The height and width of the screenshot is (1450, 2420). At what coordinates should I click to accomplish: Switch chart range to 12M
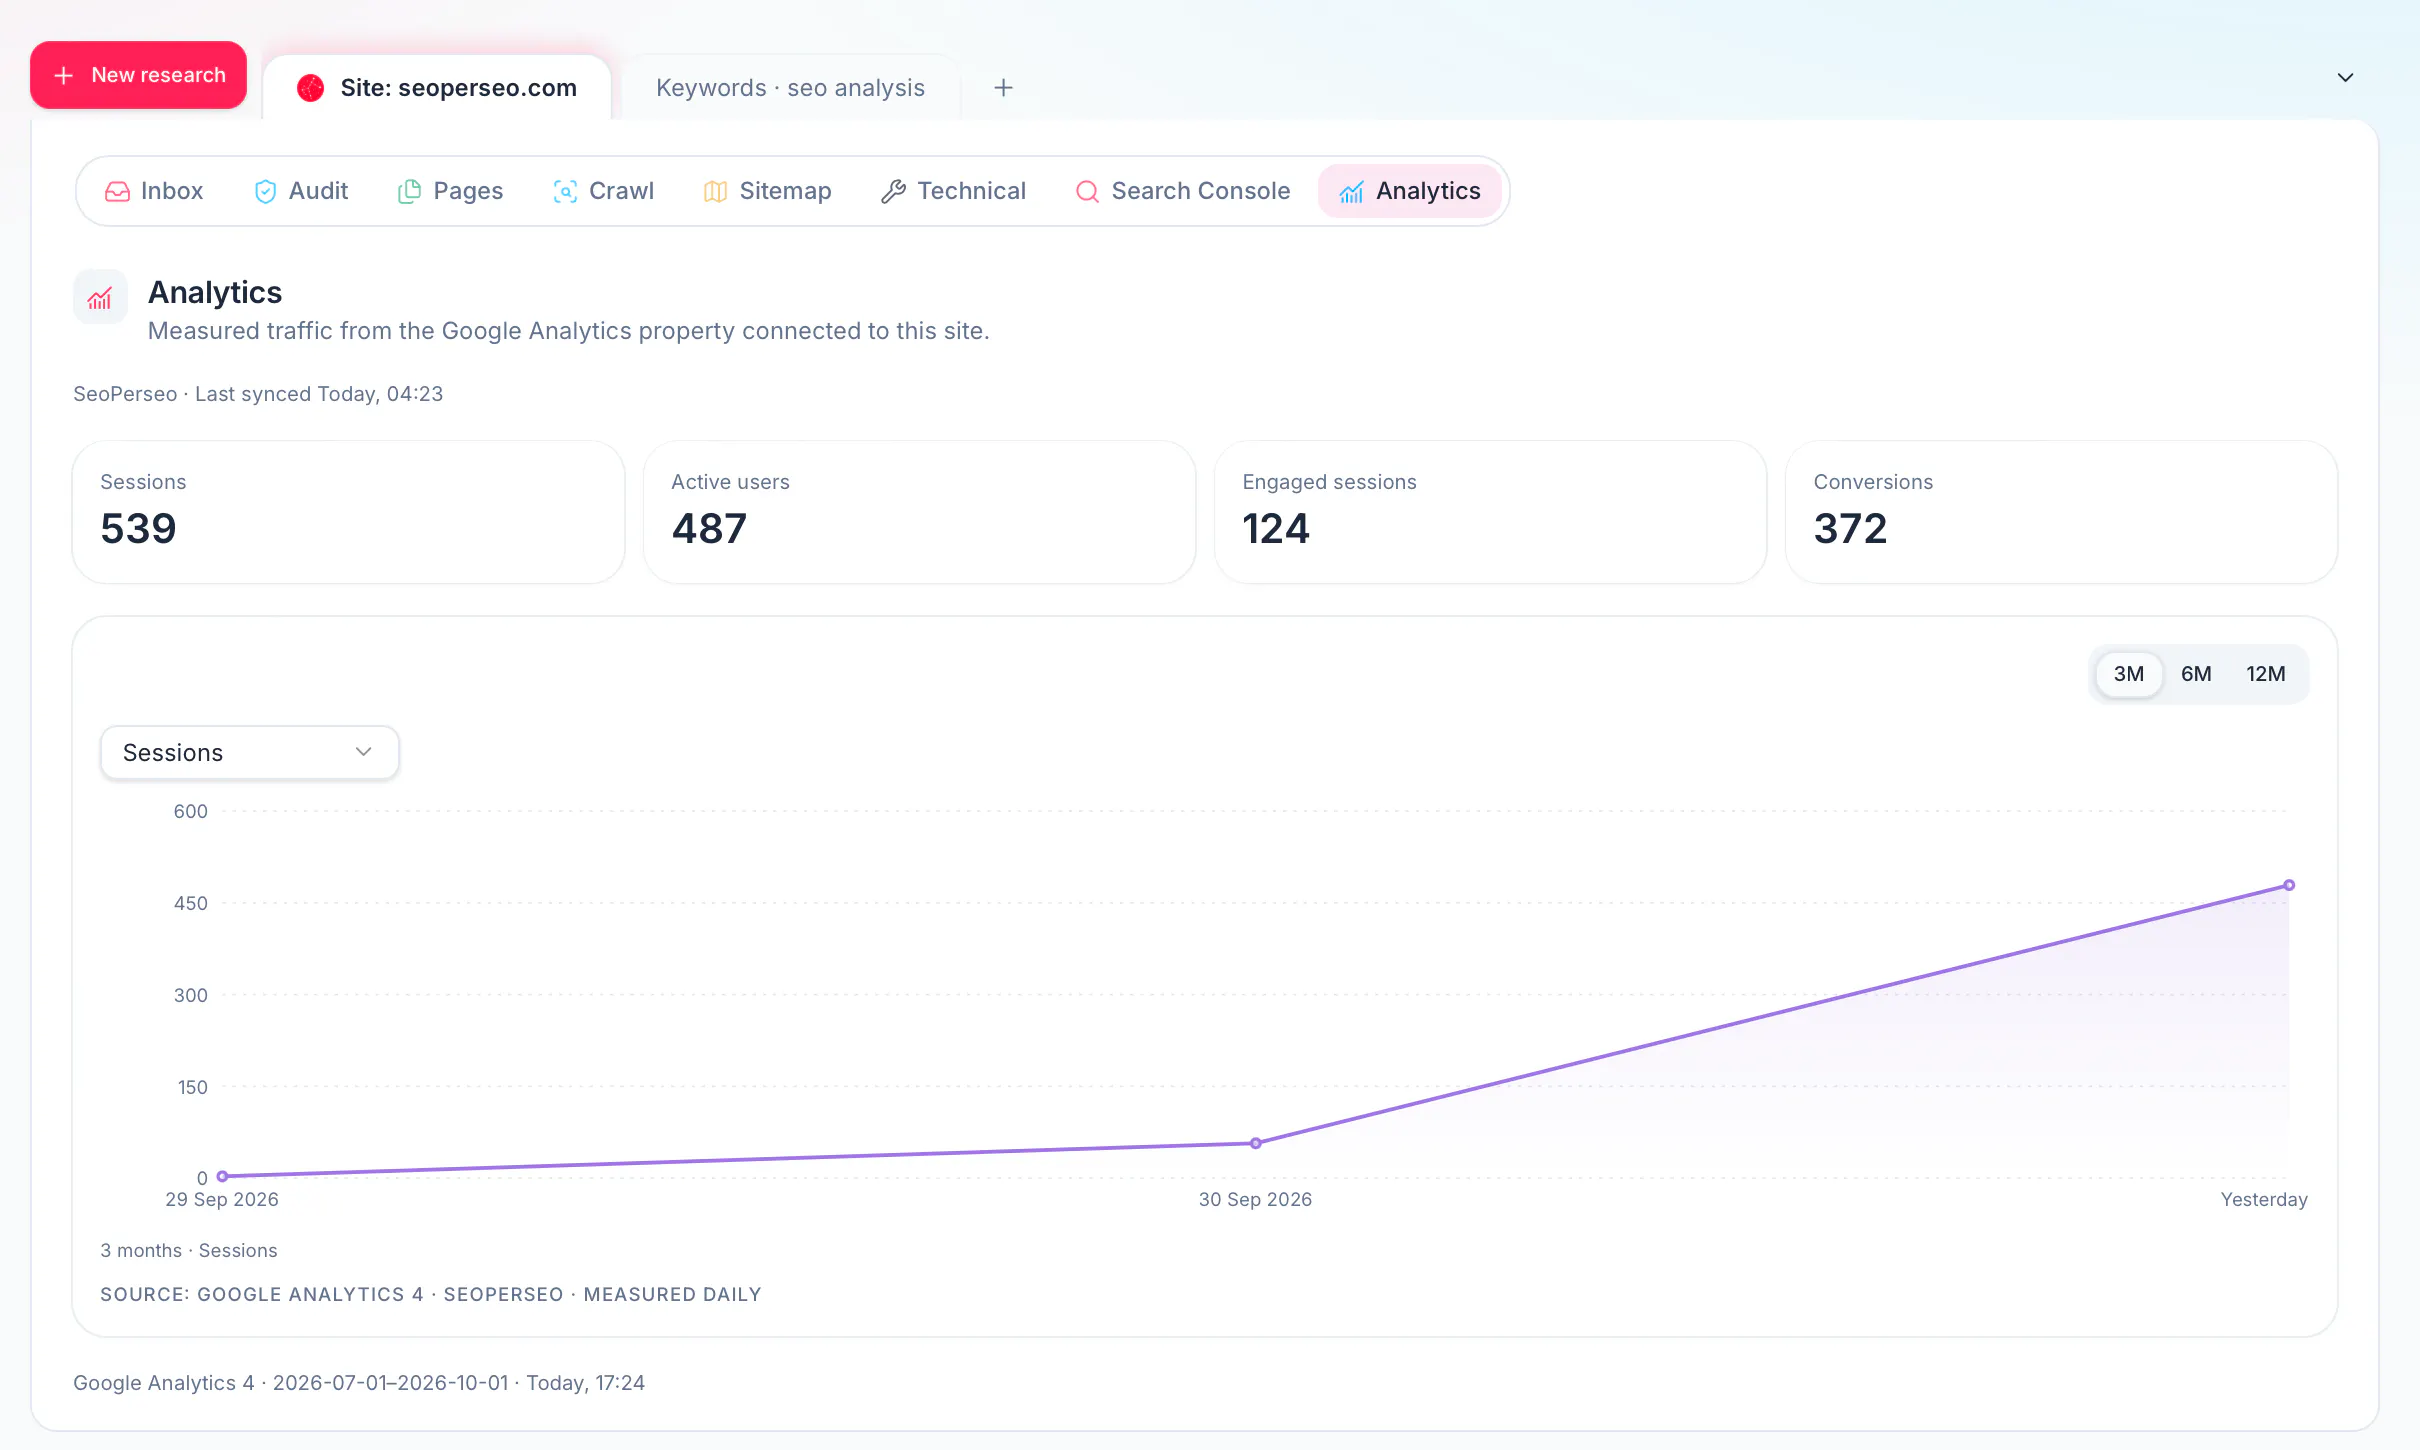[2266, 674]
